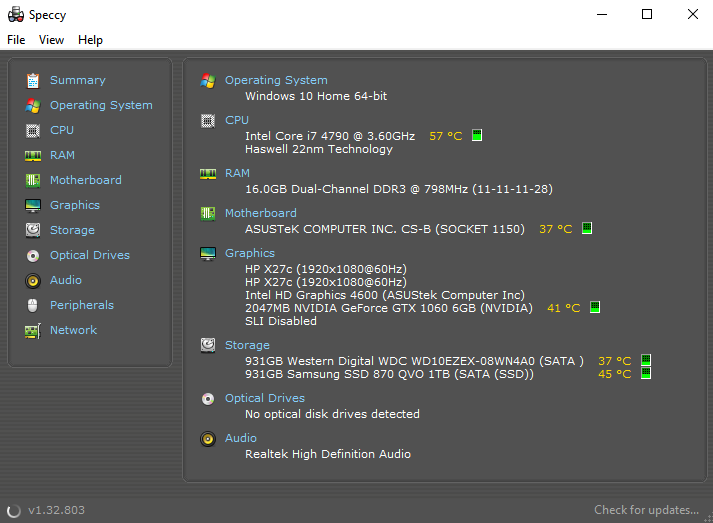Click the Summary clipboard icon in sidebar
This screenshot has height=523, width=713.
pos(33,80)
